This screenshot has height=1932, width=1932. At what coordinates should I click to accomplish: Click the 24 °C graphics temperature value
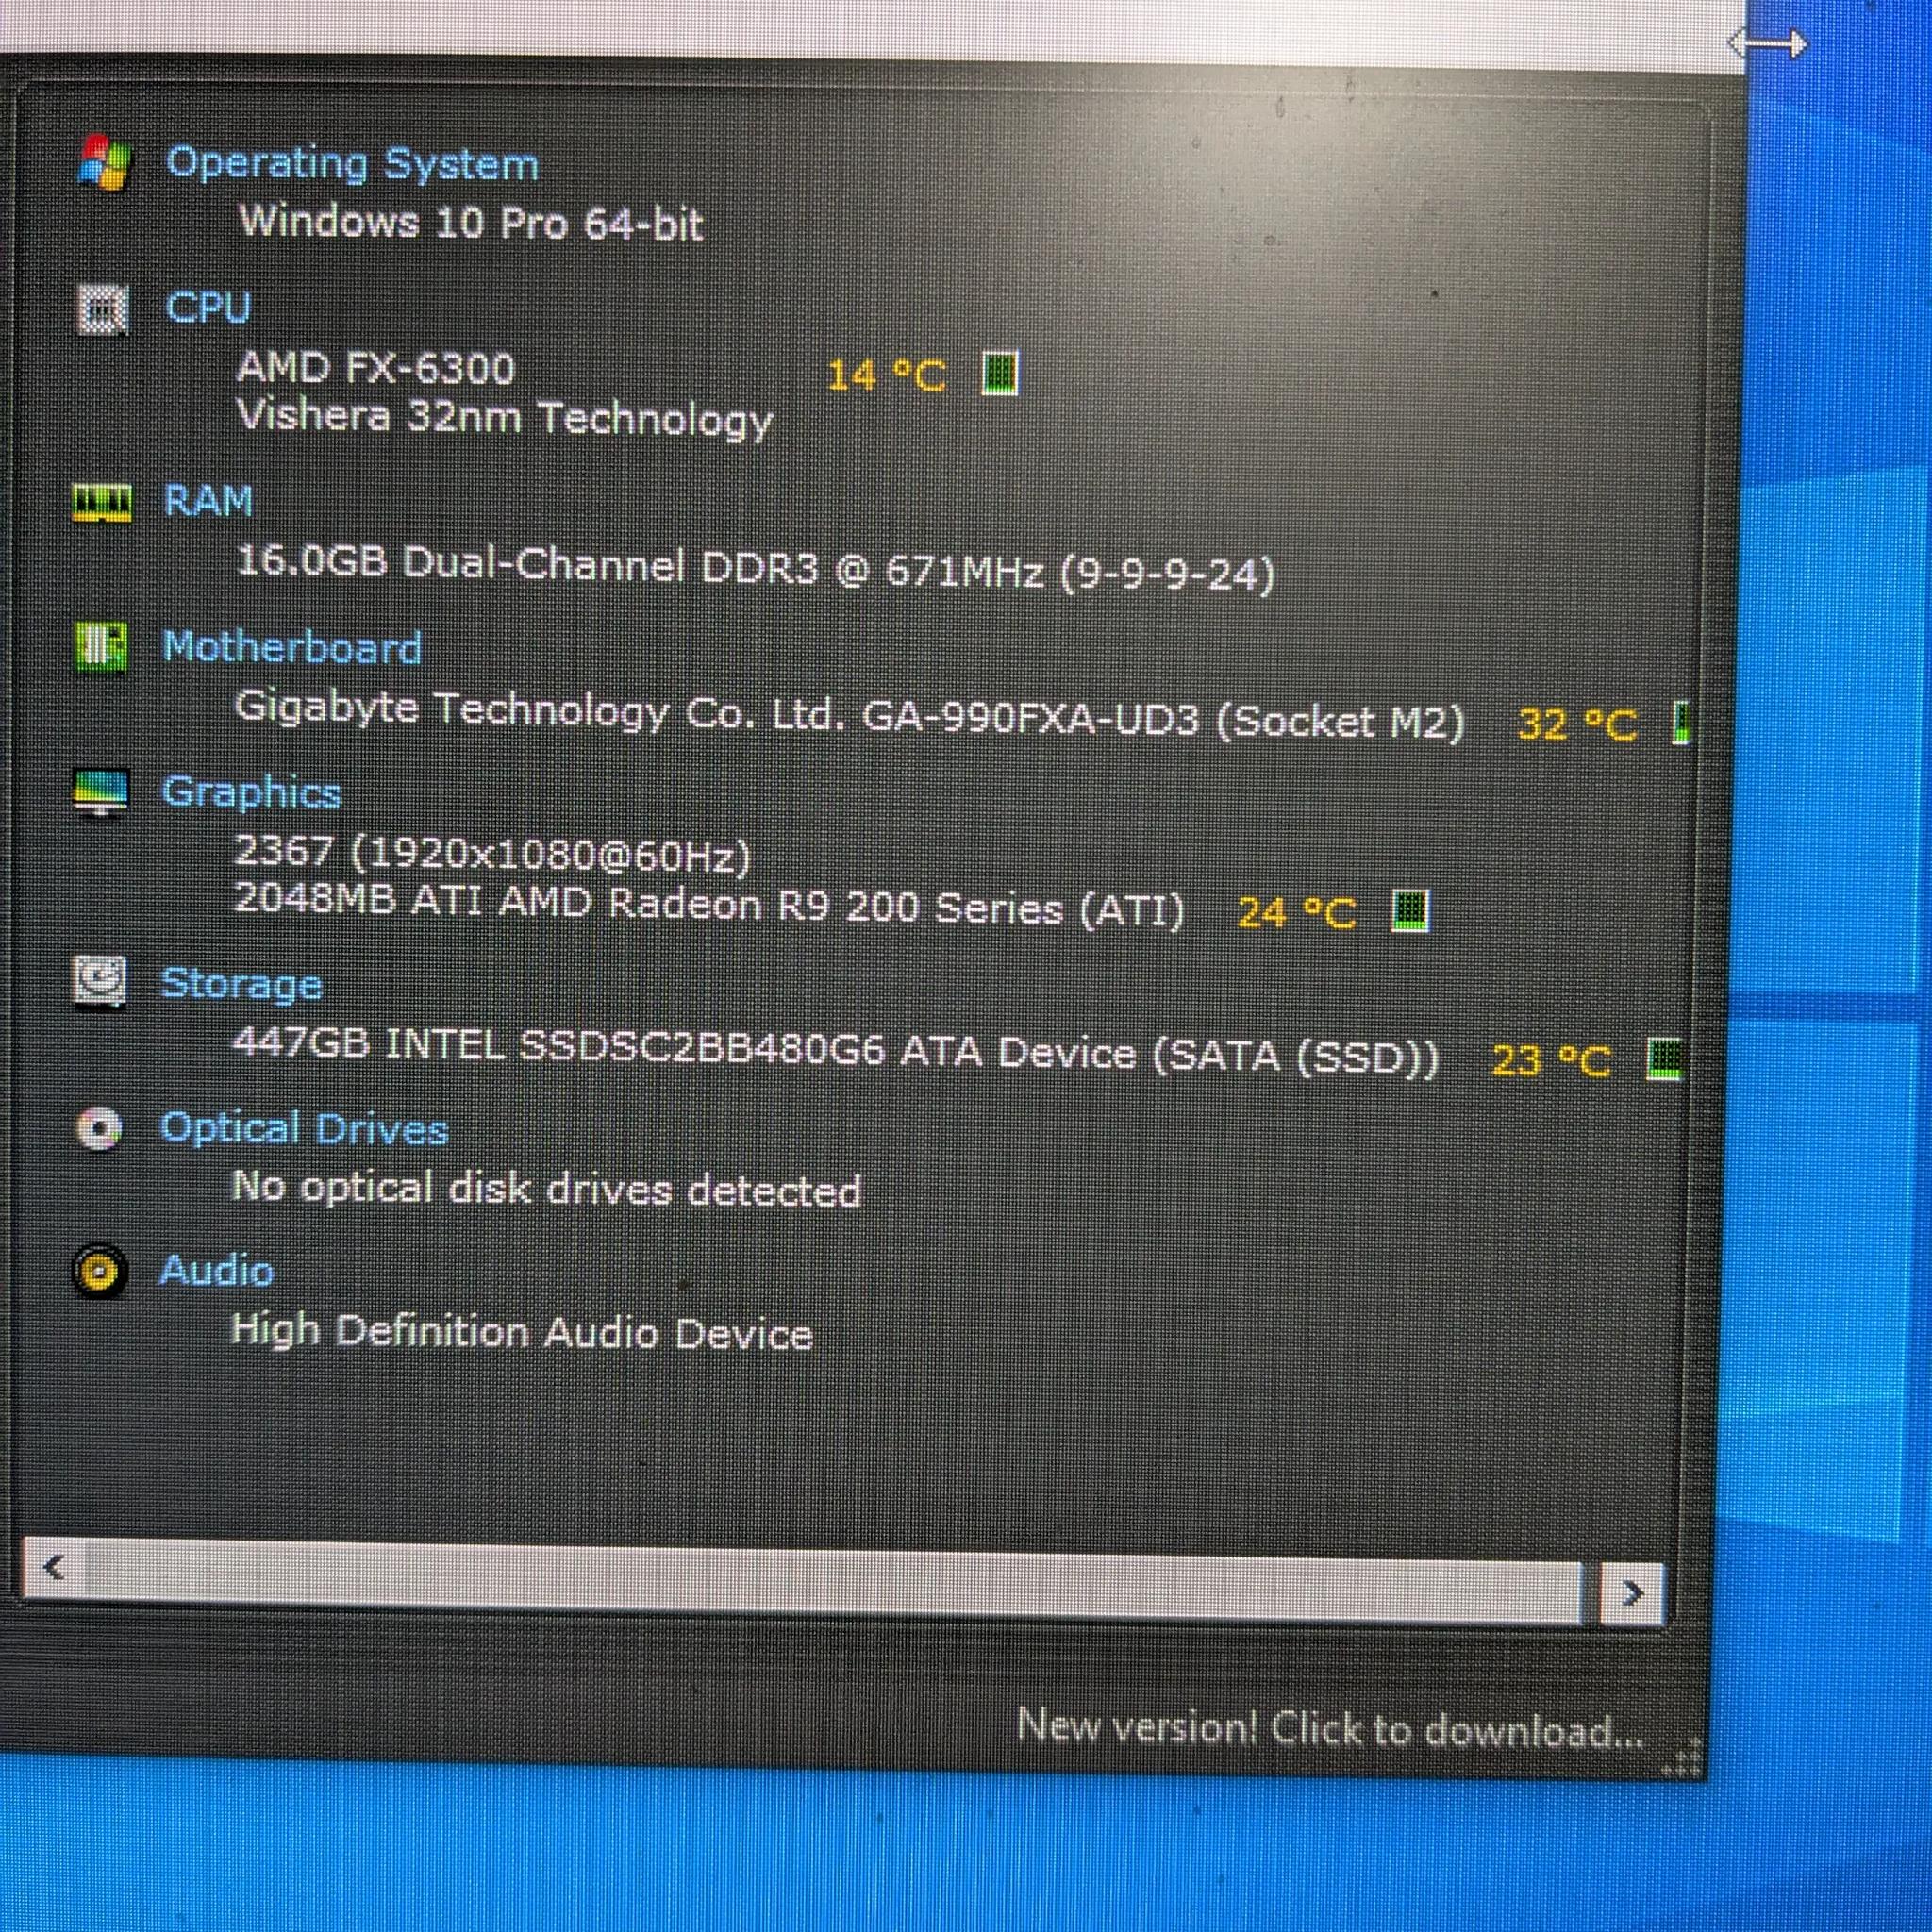(x=1297, y=912)
